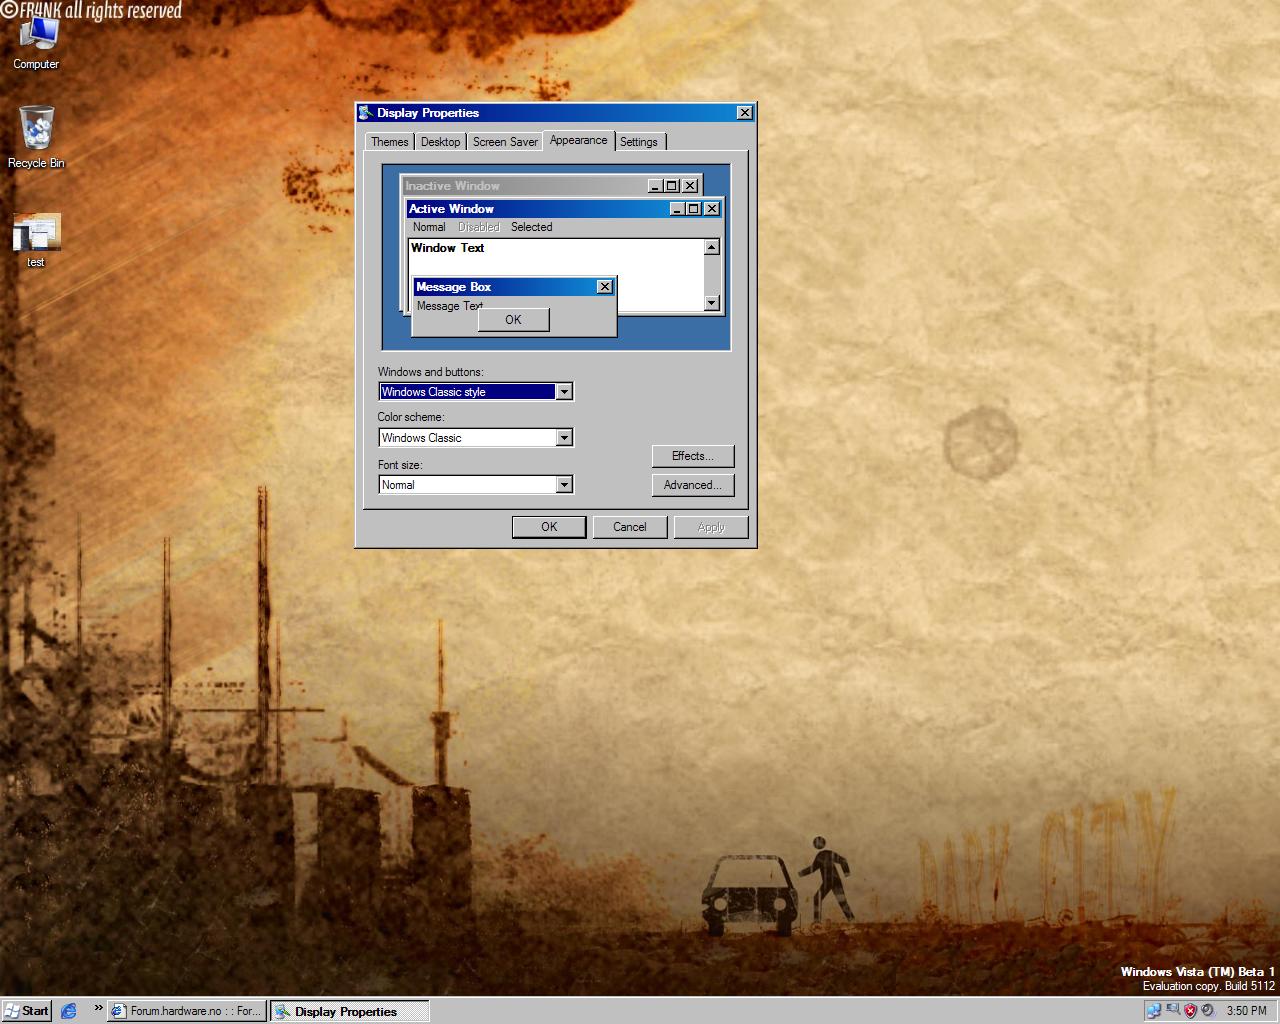Click the preview Active Window minimize button
Screen dimensions: 1280x1024
[x=678, y=209]
